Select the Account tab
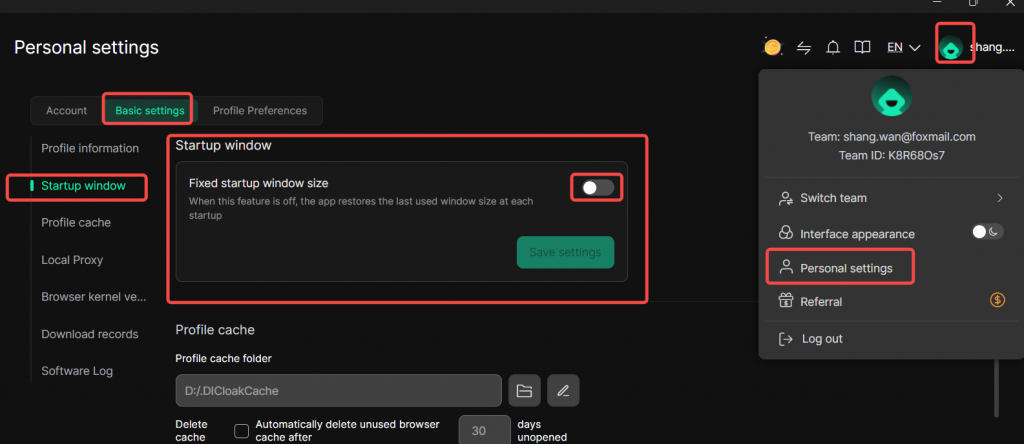 click(x=67, y=110)
